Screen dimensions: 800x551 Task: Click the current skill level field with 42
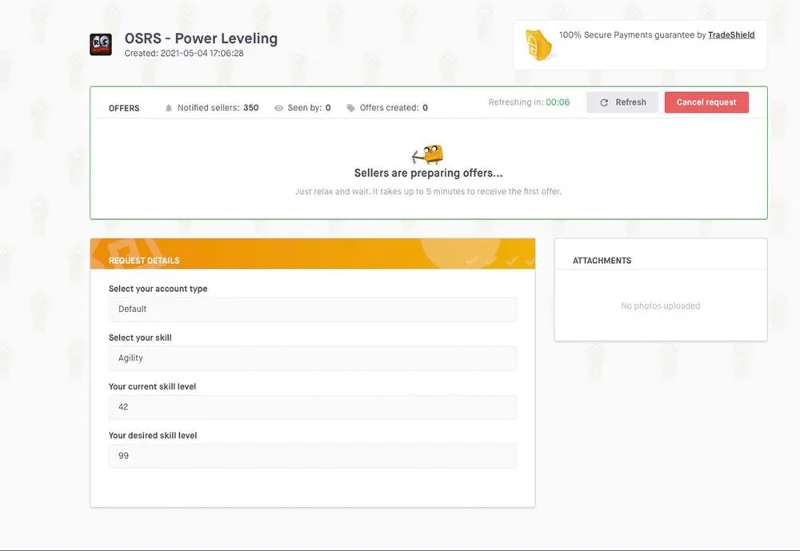[x=313, y=407]
